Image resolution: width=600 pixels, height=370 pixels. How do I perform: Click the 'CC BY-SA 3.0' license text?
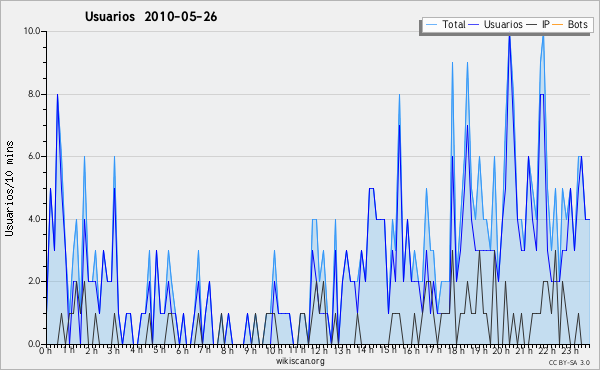click(569, 362)
